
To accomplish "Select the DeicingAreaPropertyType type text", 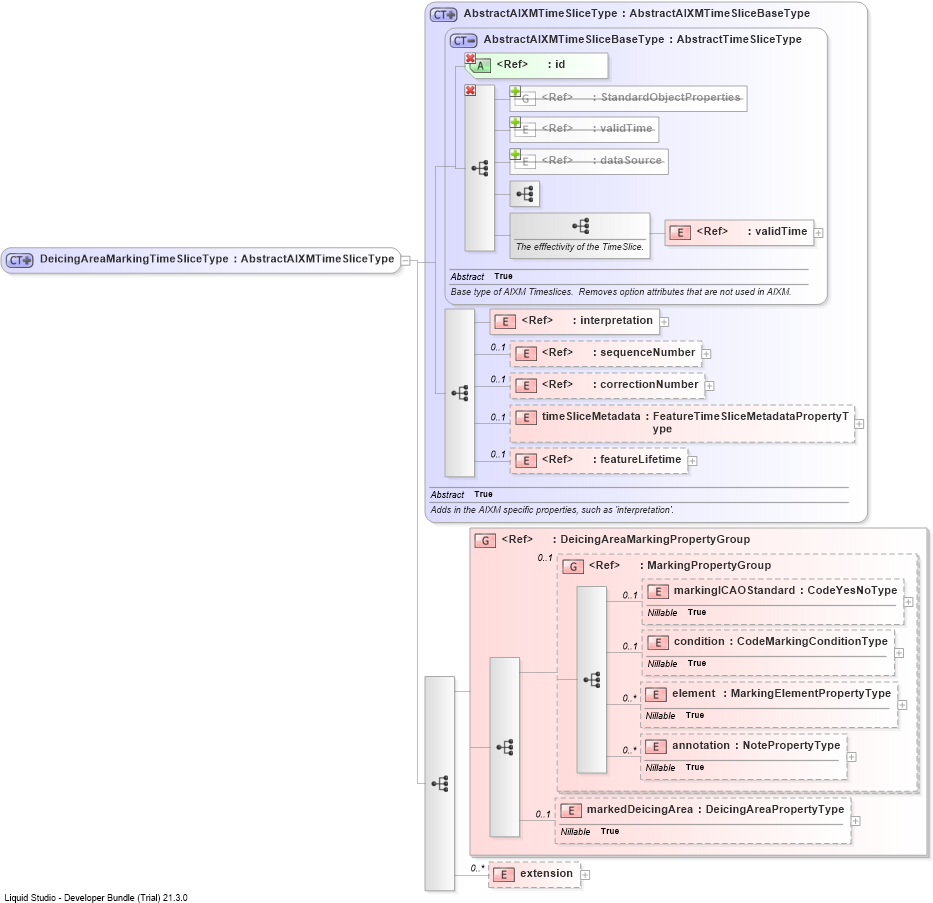I will point(775,810).
